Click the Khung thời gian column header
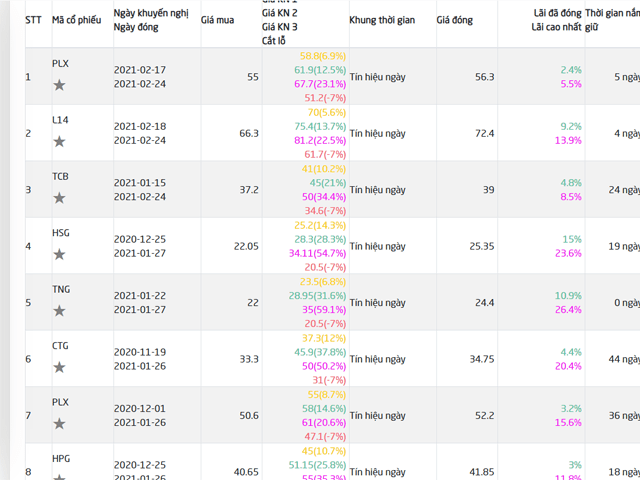 [x=382, y=20]
